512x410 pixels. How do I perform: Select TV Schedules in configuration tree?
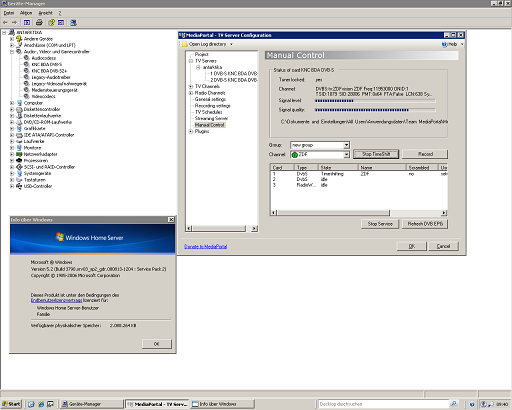click(209, 112)
